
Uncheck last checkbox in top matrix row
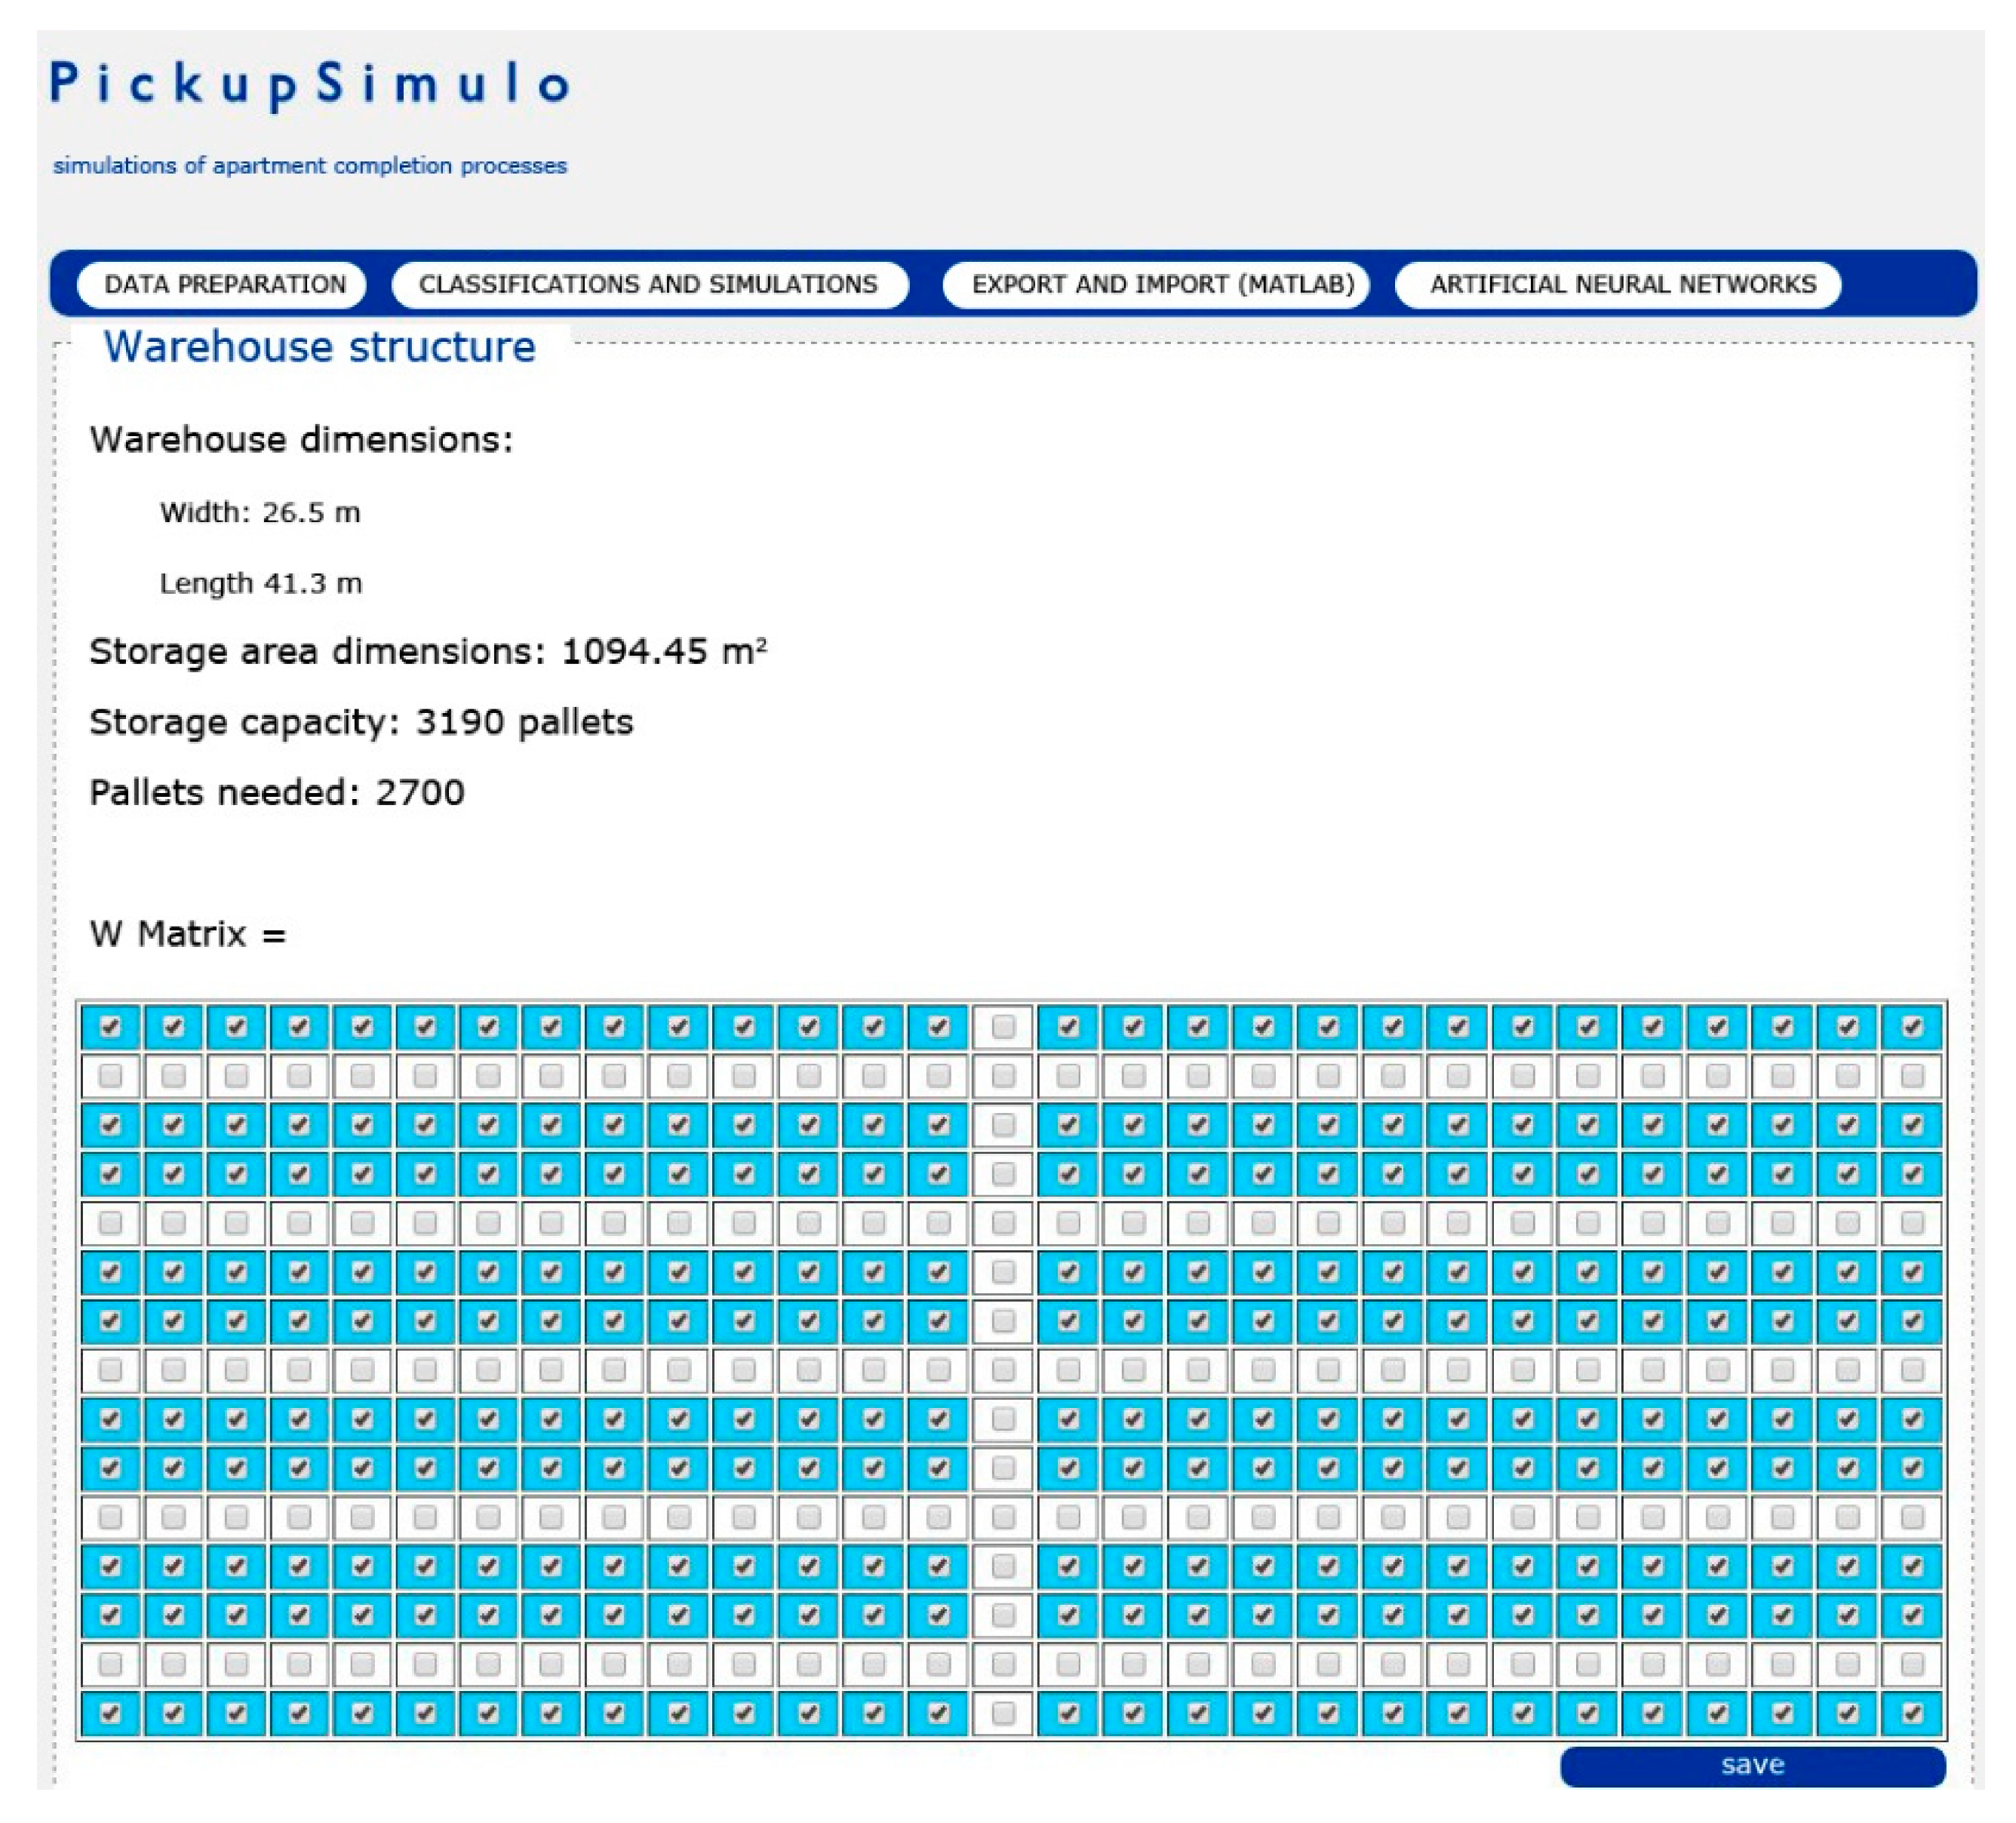1911,1026
